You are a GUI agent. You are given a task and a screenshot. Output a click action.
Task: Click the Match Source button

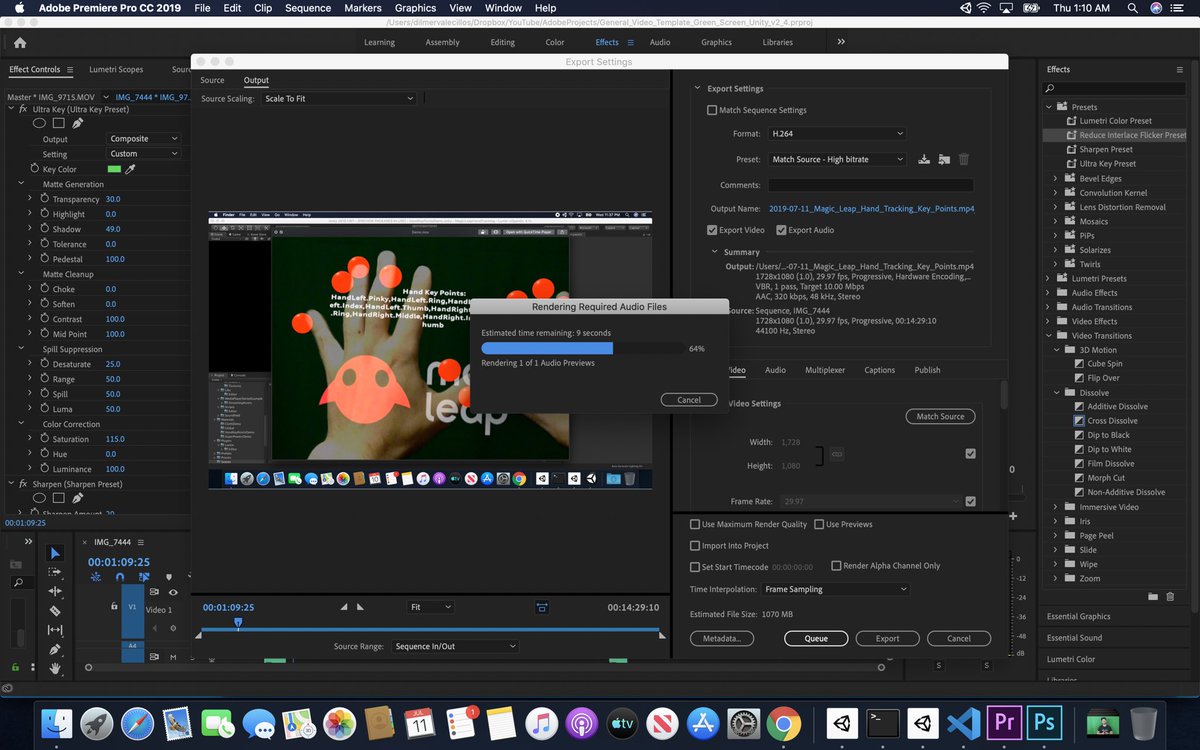(940, 416)
